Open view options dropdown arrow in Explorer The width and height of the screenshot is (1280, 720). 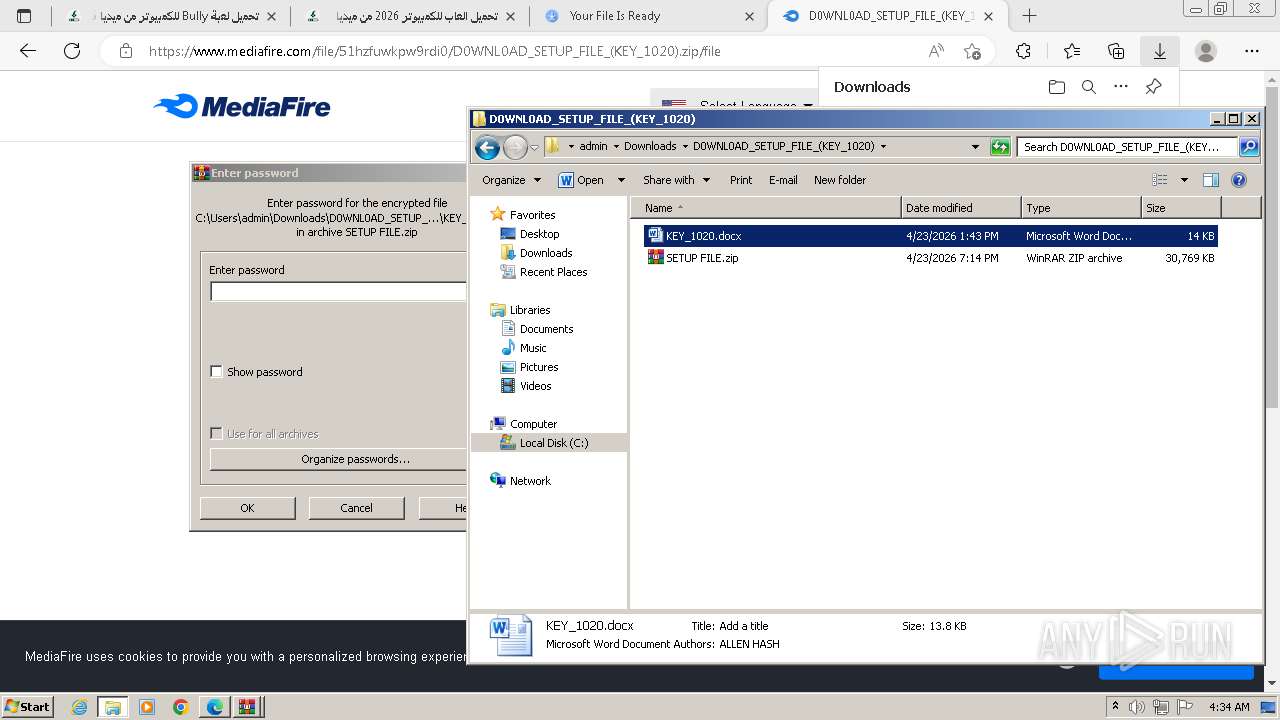(1184, 181)
